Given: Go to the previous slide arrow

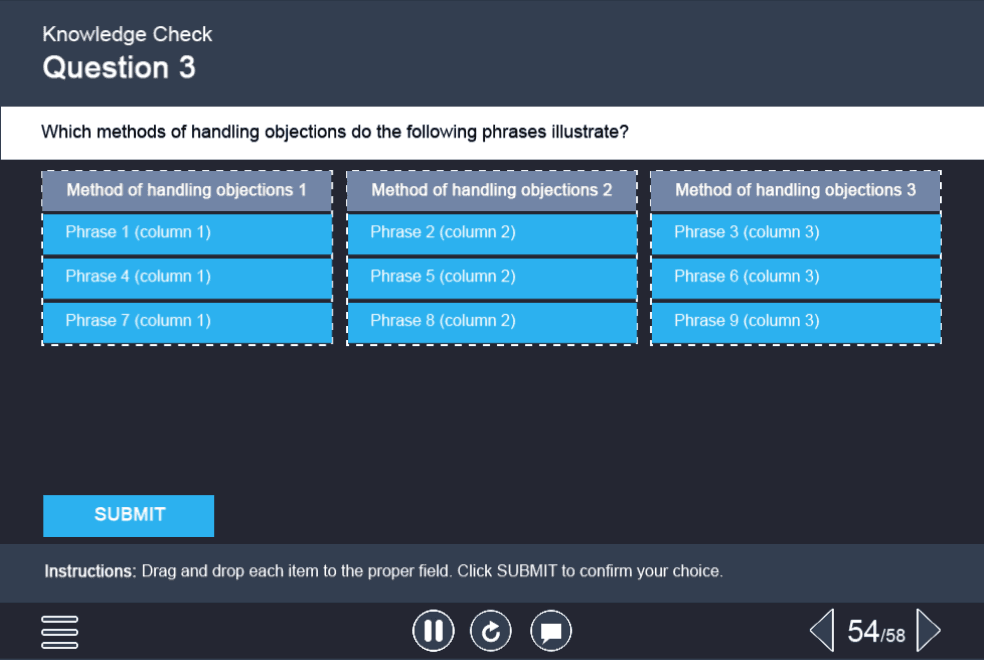Looking at the screenshot, I should pos(821,631).
